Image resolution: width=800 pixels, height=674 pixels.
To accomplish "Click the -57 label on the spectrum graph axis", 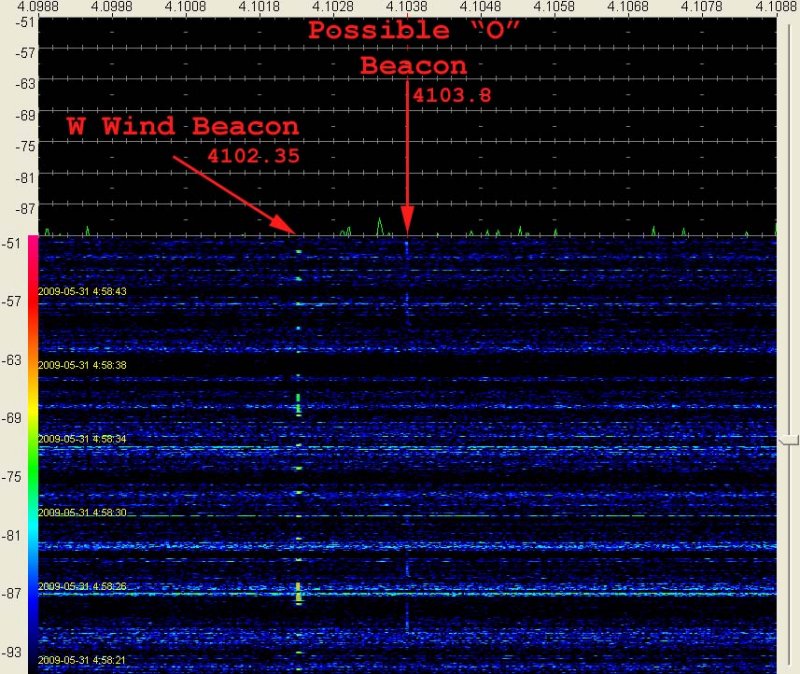I will [26, 53].
